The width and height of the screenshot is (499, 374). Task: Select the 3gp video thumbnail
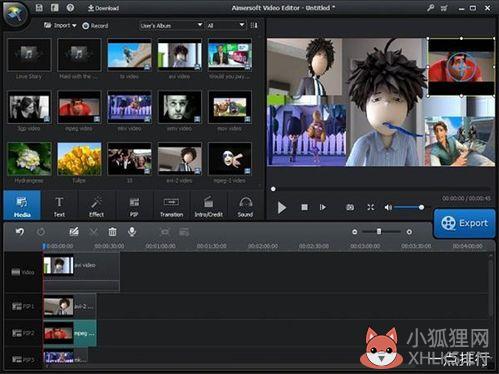click(29, 107)
